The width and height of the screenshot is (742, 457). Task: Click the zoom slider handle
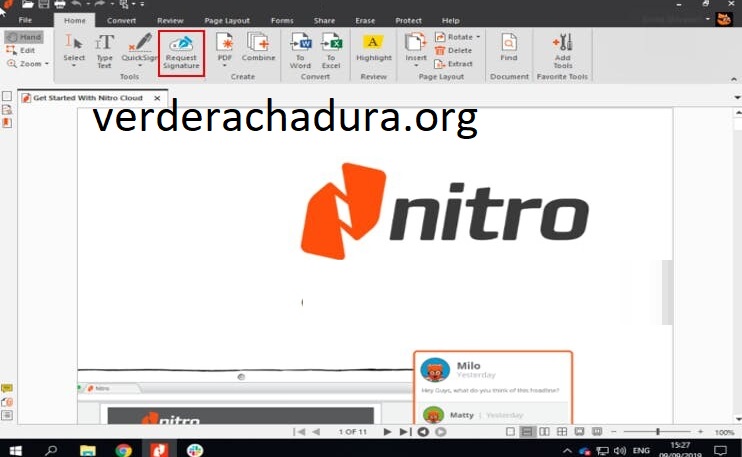(x=658, y=431)
